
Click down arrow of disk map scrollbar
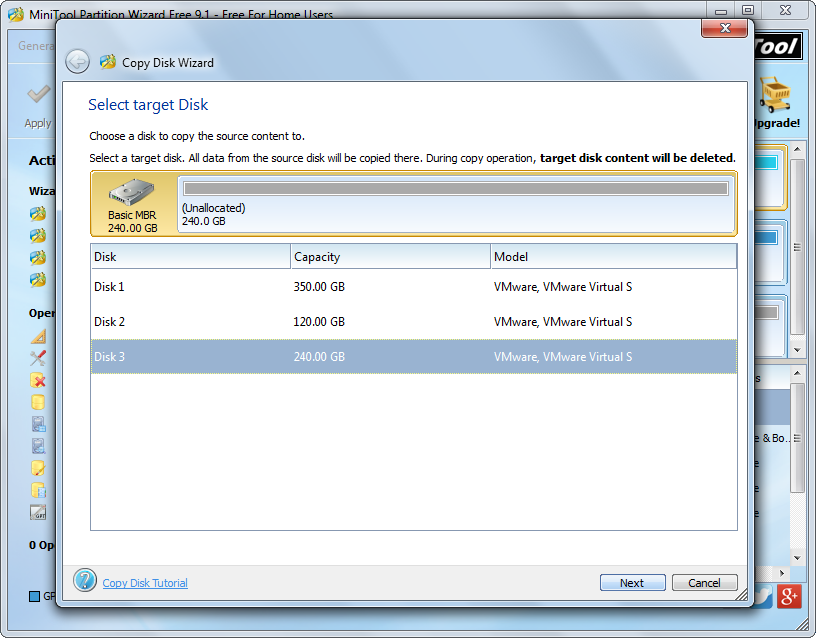(x=797, y=350)
